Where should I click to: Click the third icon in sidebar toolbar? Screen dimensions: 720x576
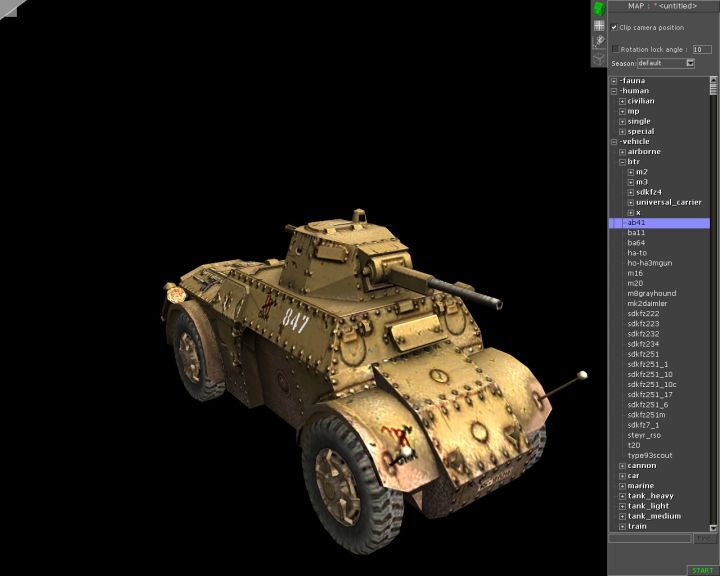click(x=599, y=41)
